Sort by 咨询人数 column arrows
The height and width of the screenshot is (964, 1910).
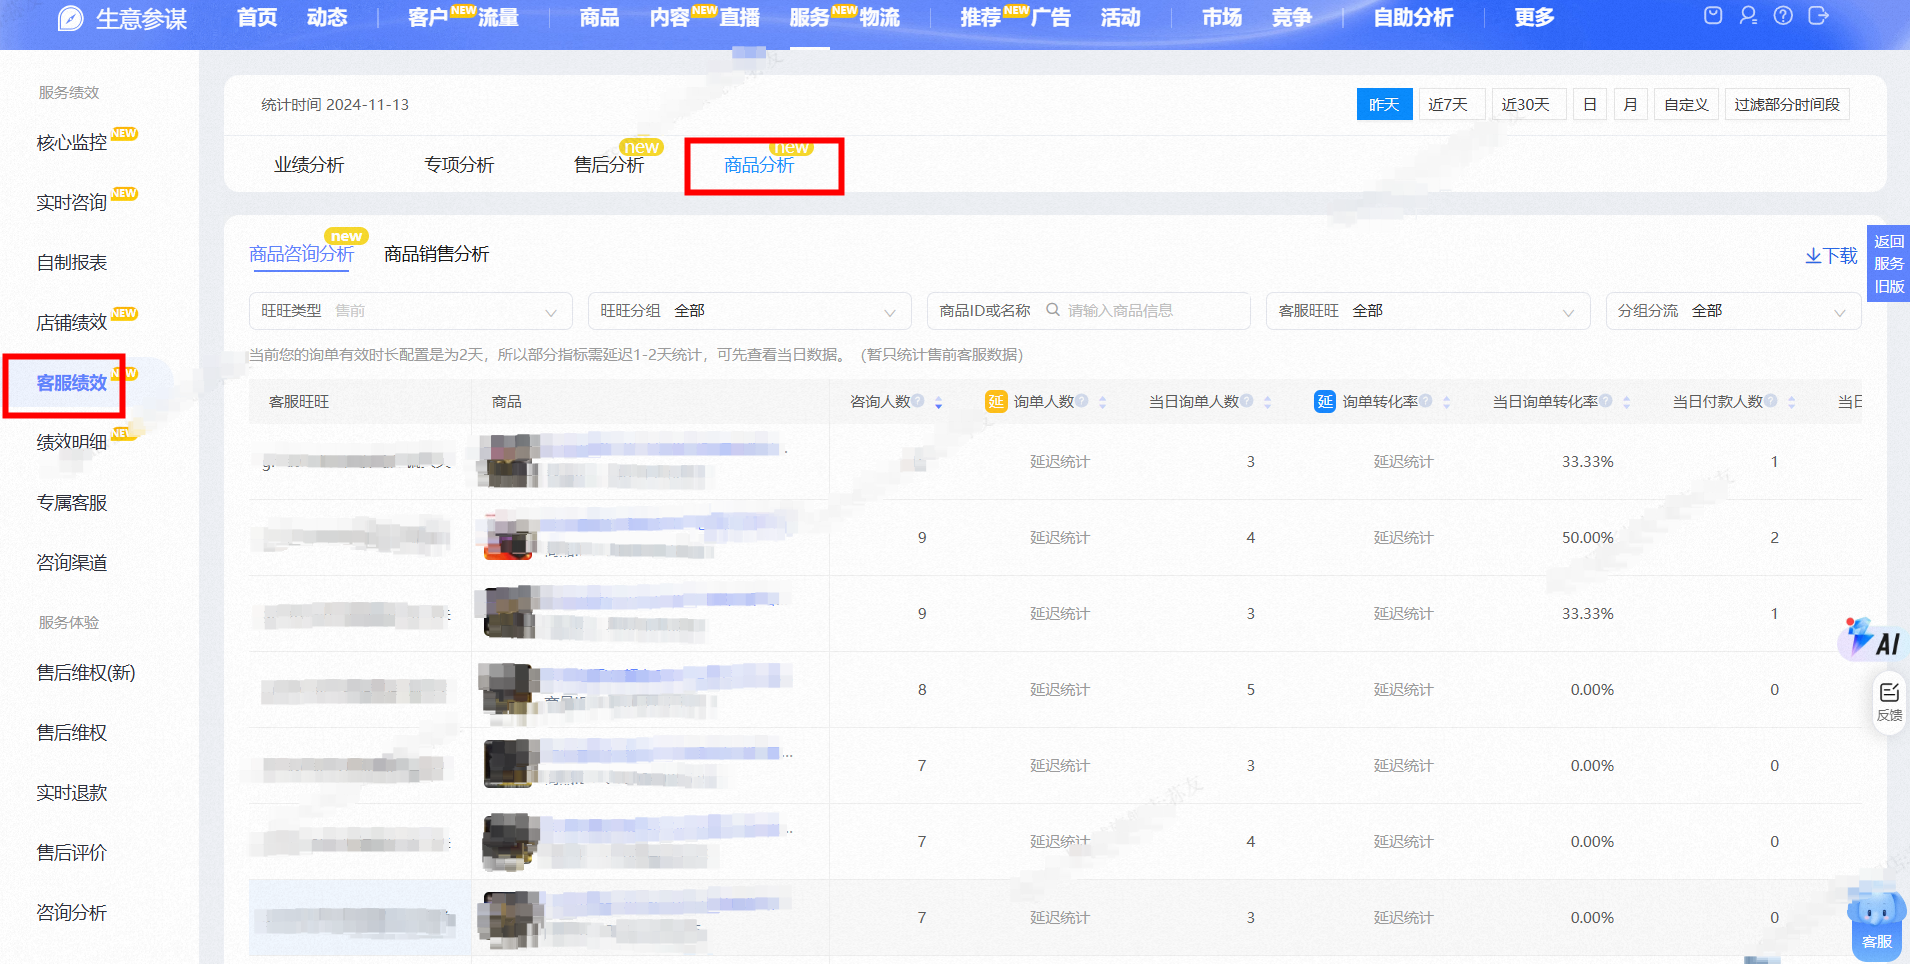(x=938, y=402)
